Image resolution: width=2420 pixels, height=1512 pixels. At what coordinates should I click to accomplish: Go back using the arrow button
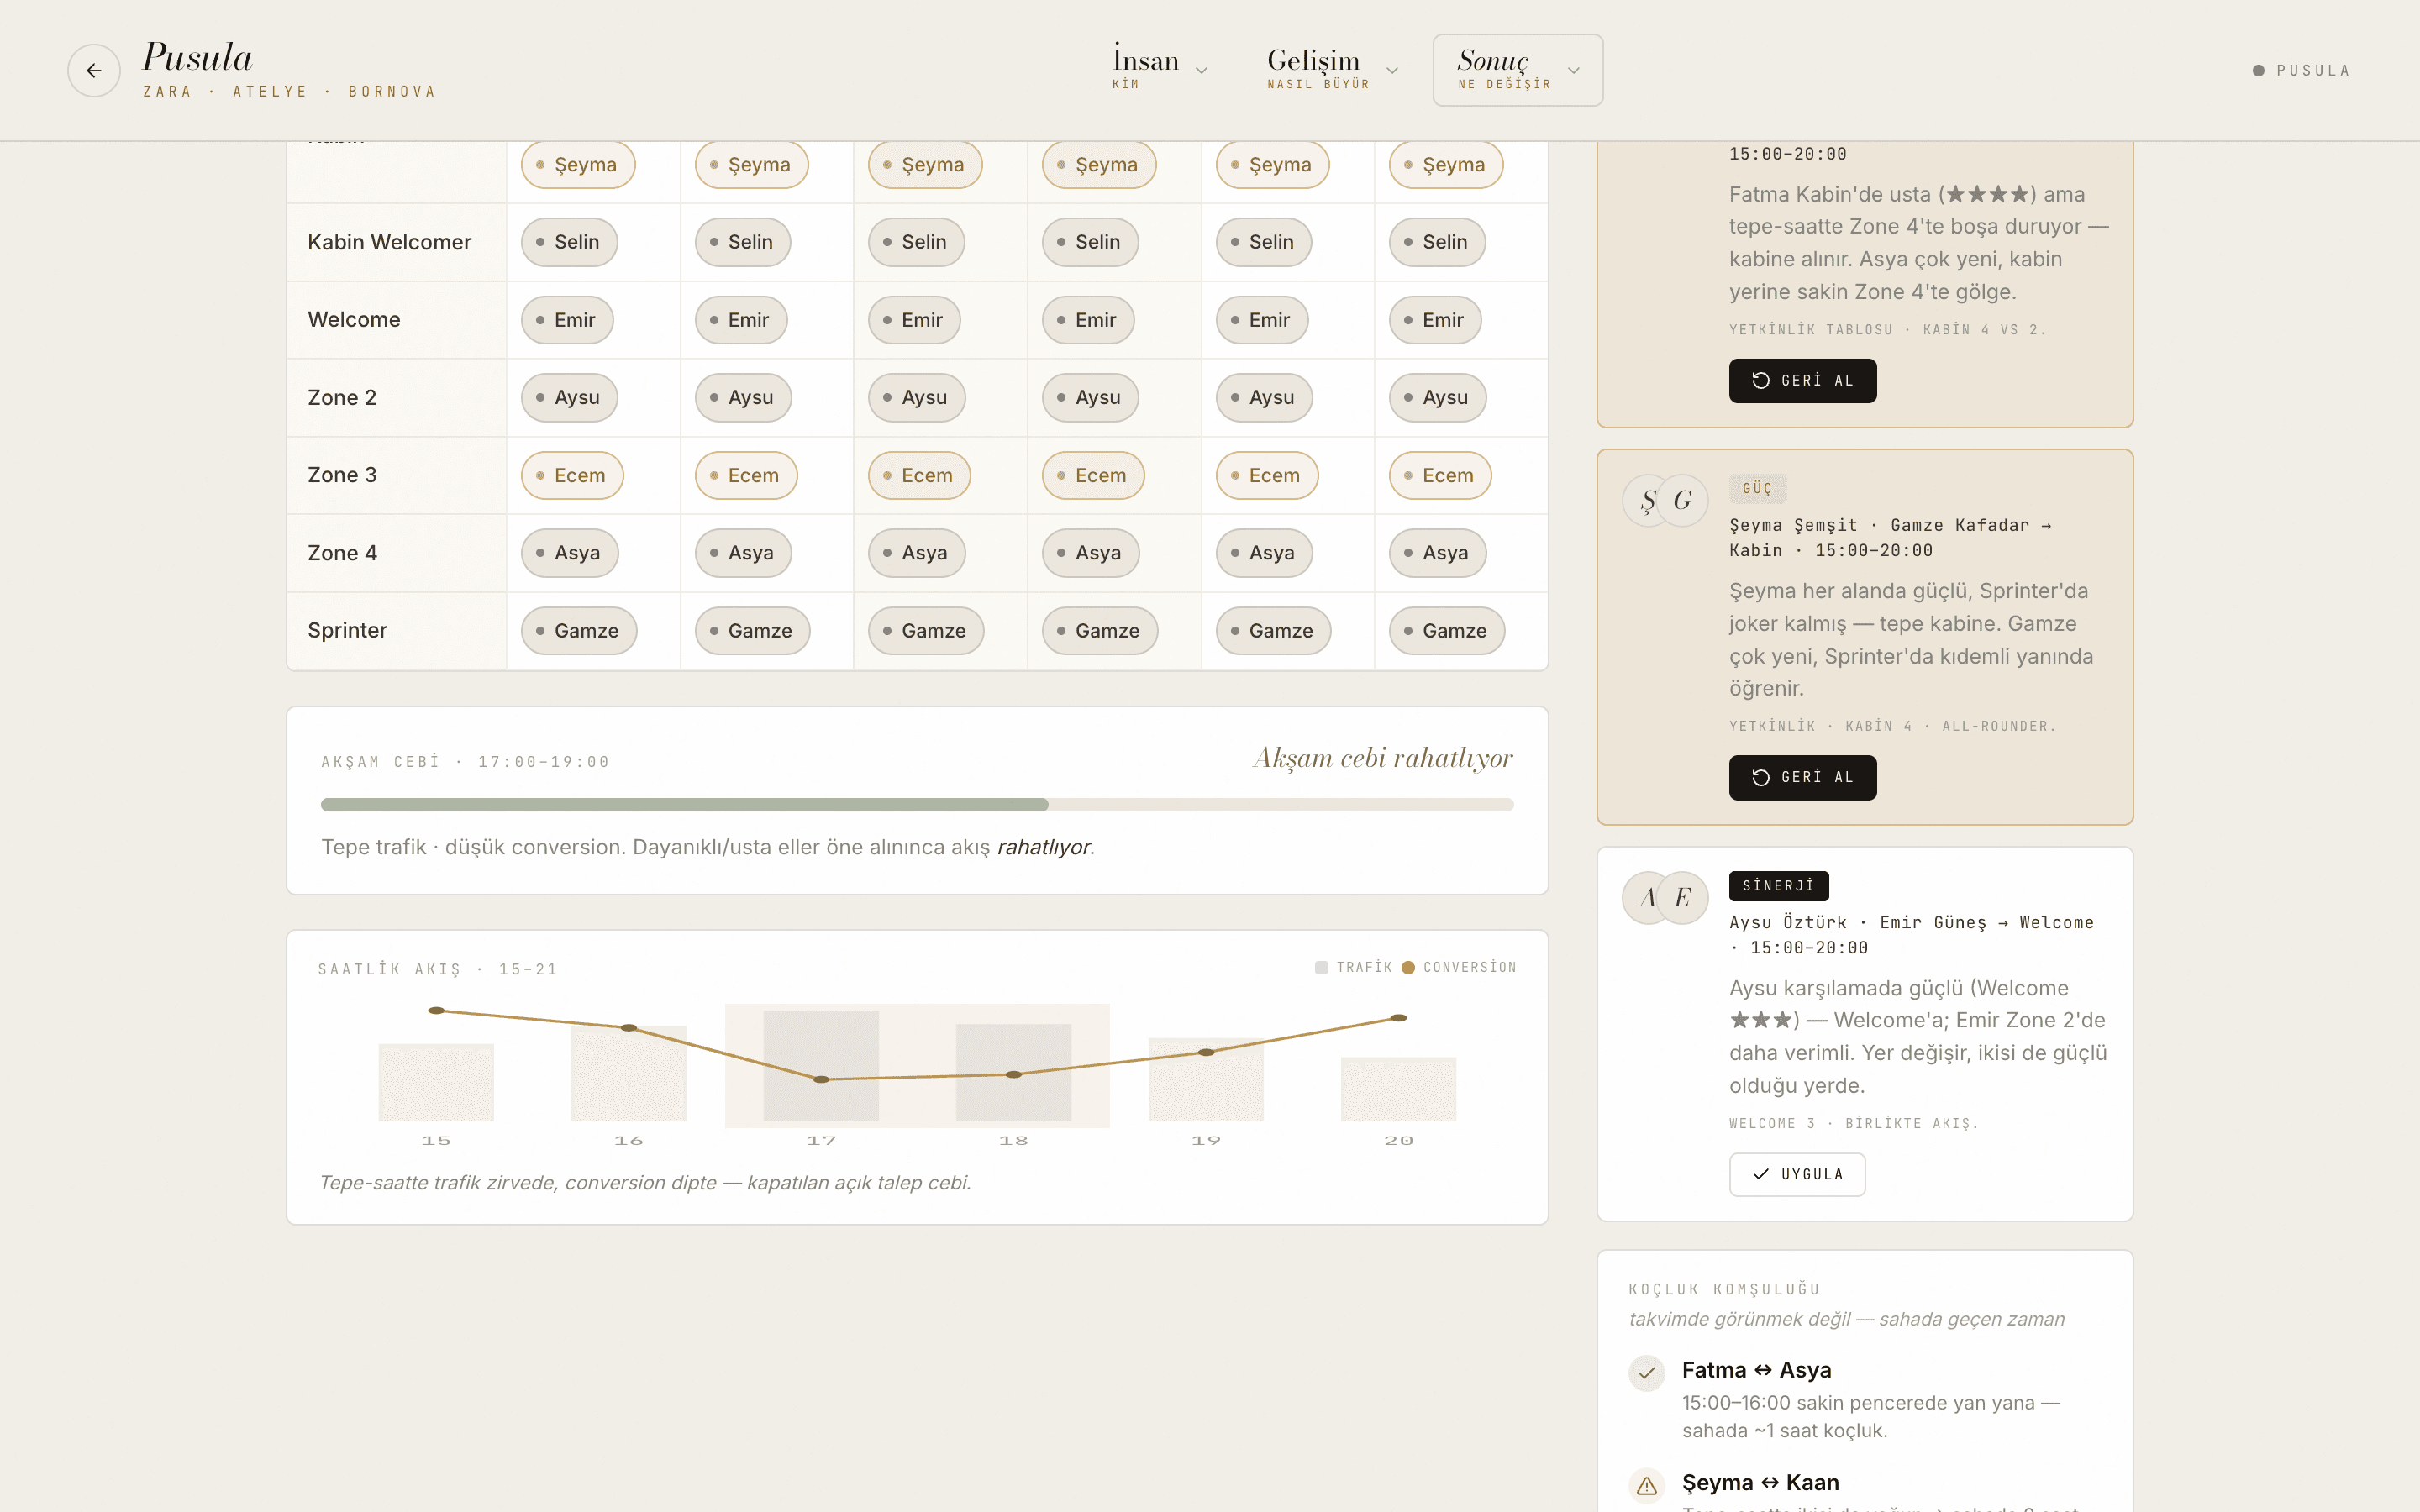click(x=94, y=70)
